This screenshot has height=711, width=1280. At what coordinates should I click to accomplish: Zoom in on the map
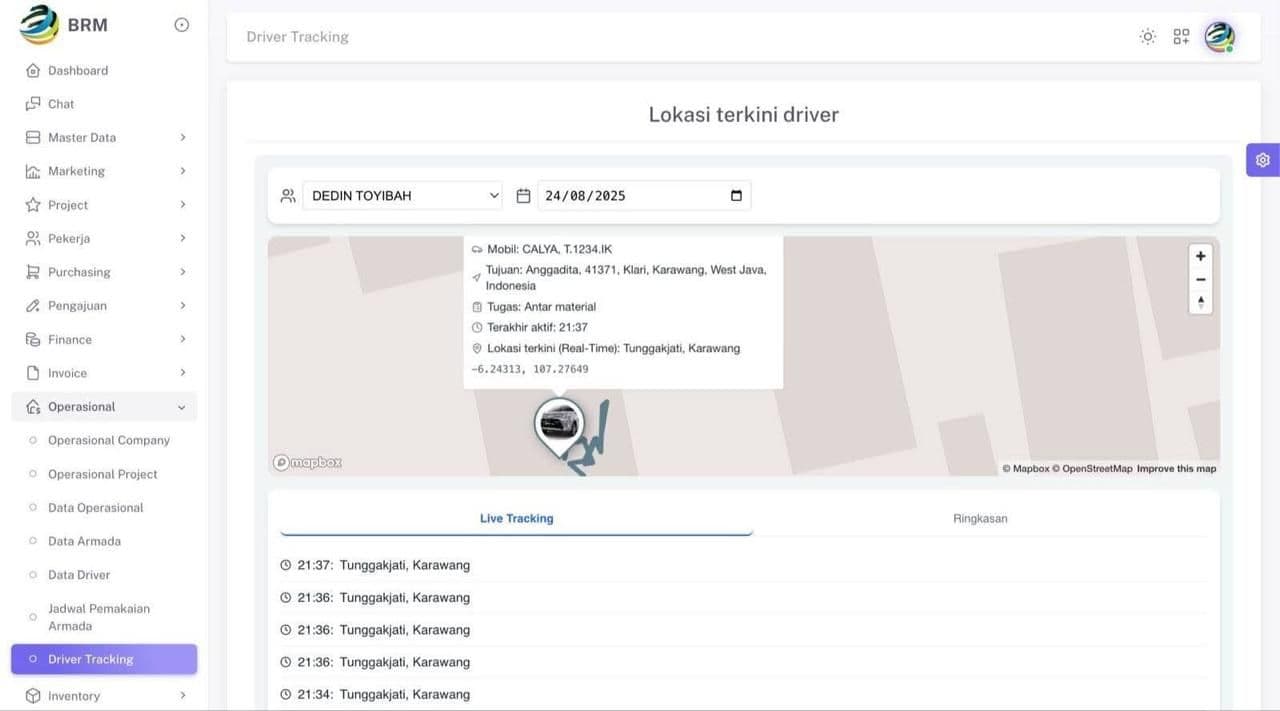coord(1201,256)
